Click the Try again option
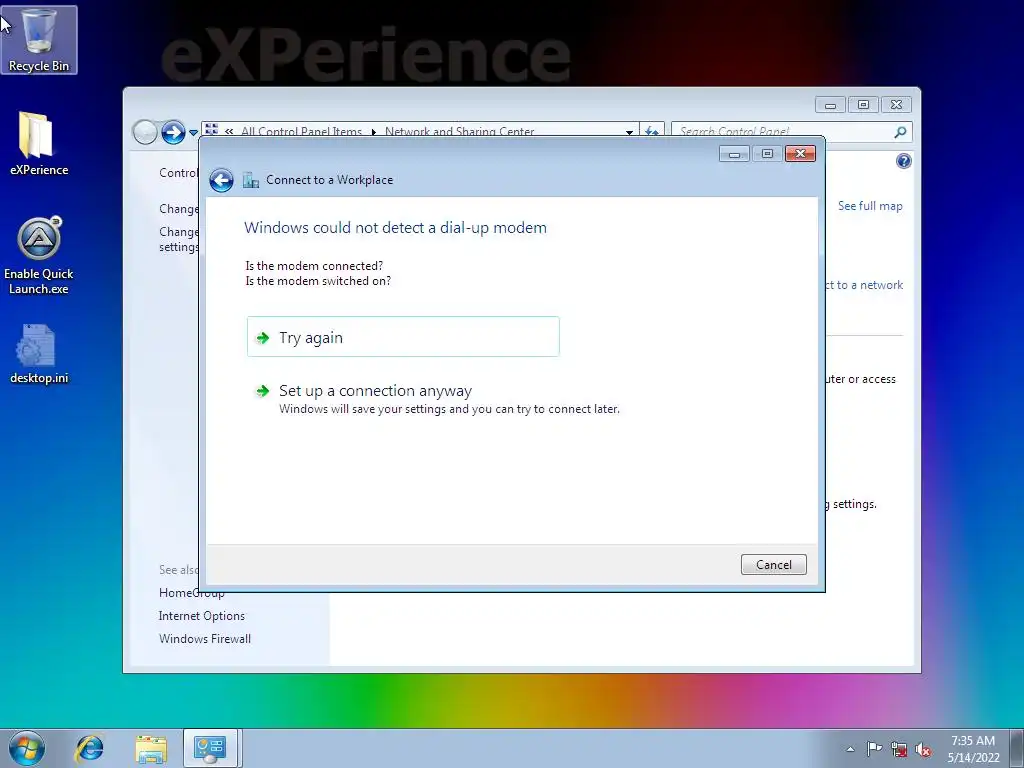1024x768 pixels. 403,337
